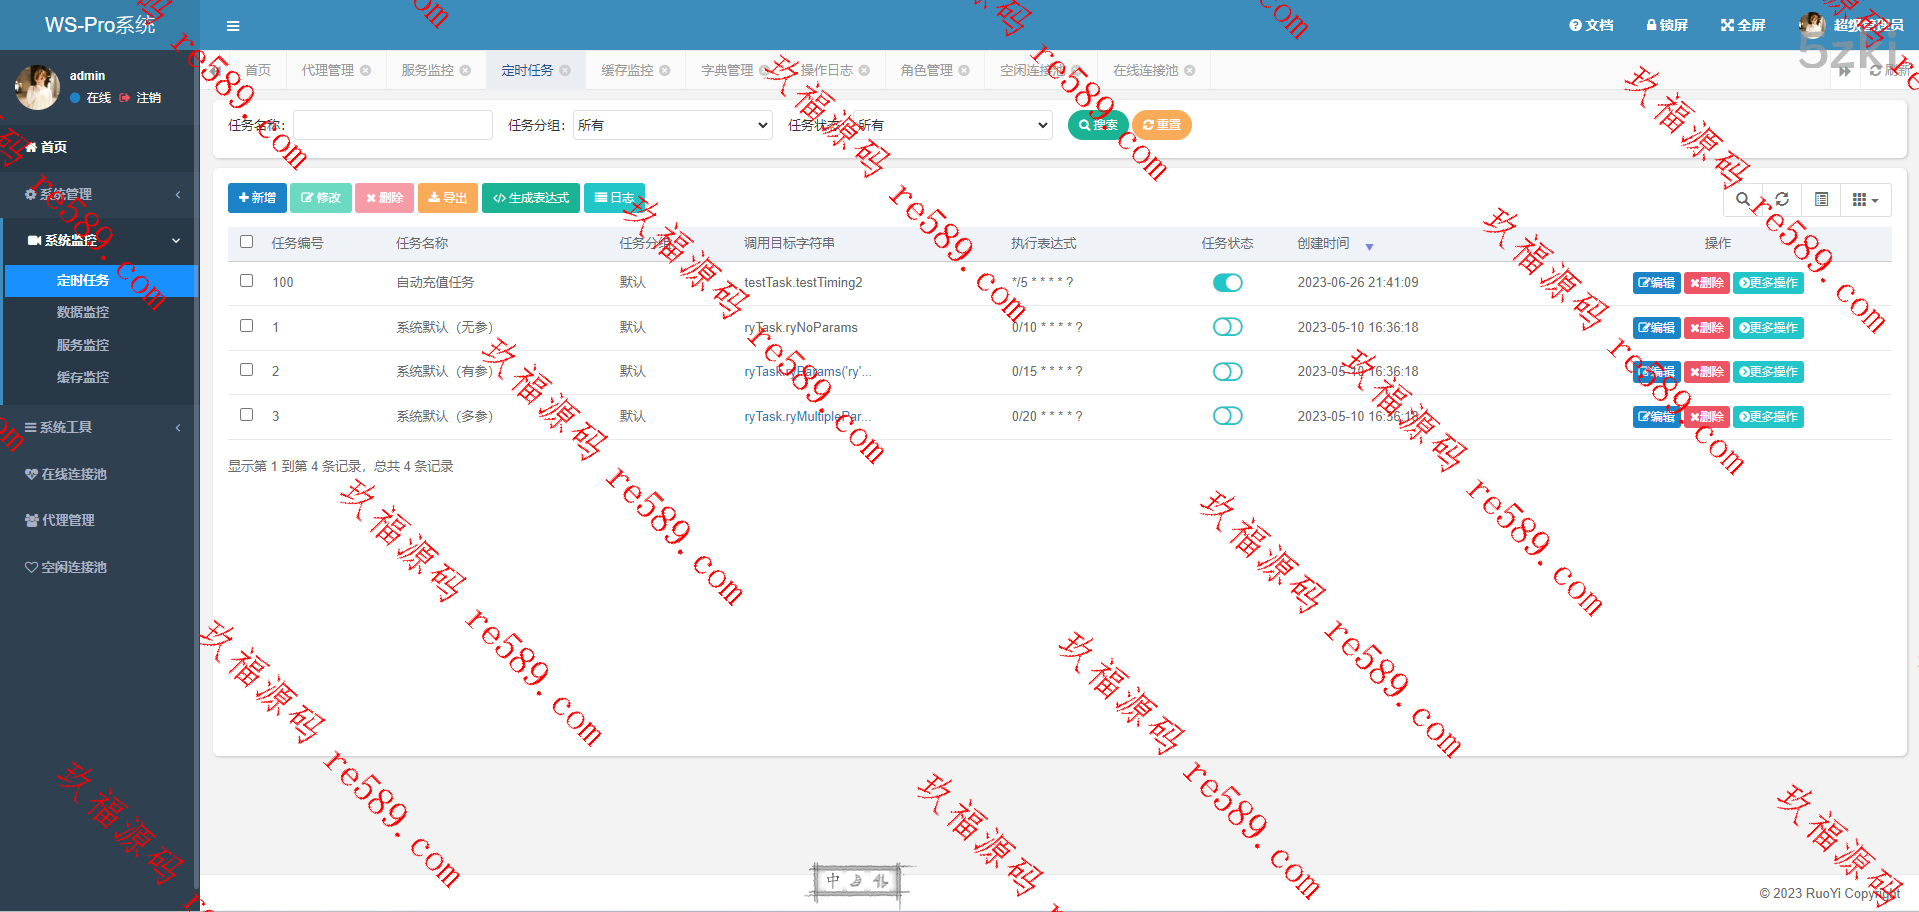Open the fullscreen 全屏 icon

(x=1743, y=25)
